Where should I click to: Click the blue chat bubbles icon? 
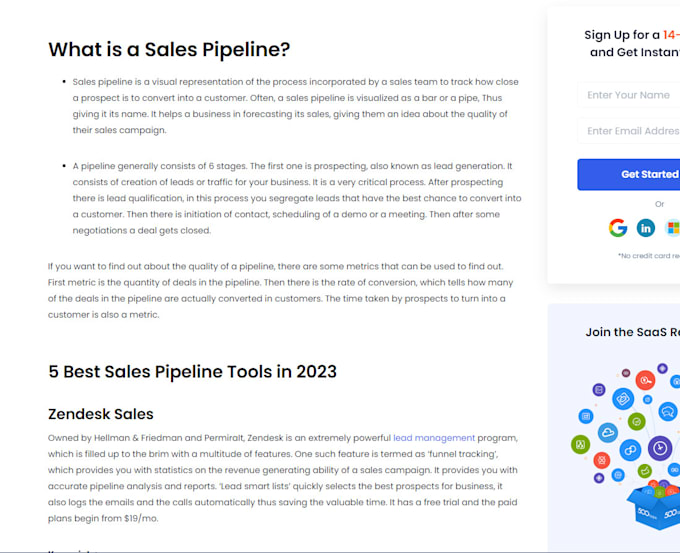point(669,411)
